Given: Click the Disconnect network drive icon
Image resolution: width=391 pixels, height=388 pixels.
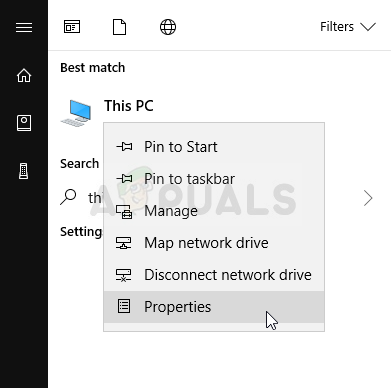Looking at the screenshot, I should click(123, 275).
